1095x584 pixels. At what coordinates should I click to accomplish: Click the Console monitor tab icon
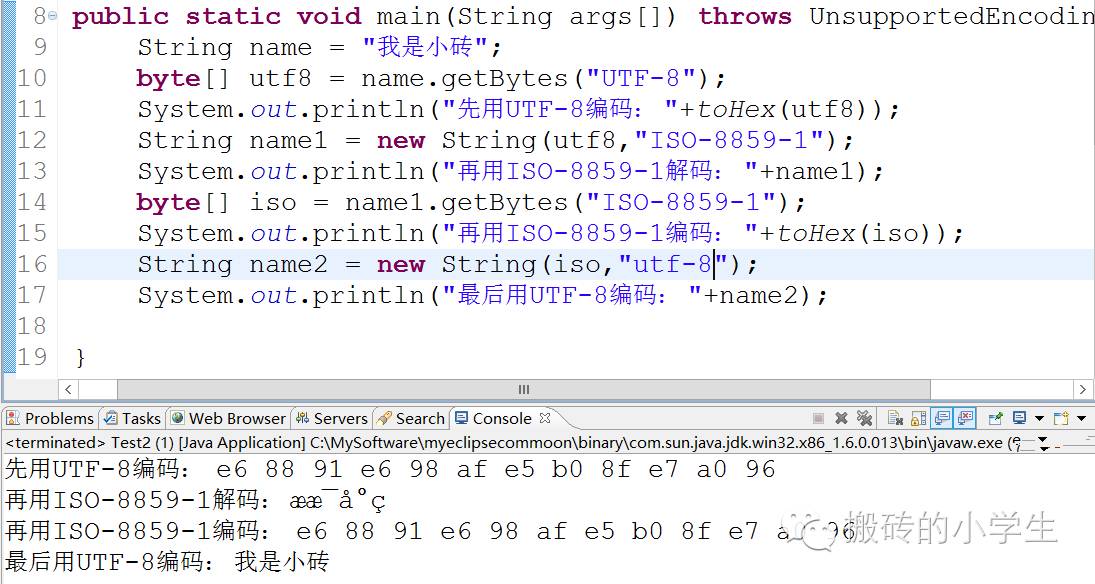pyautogui.click(x=461, y=418)
